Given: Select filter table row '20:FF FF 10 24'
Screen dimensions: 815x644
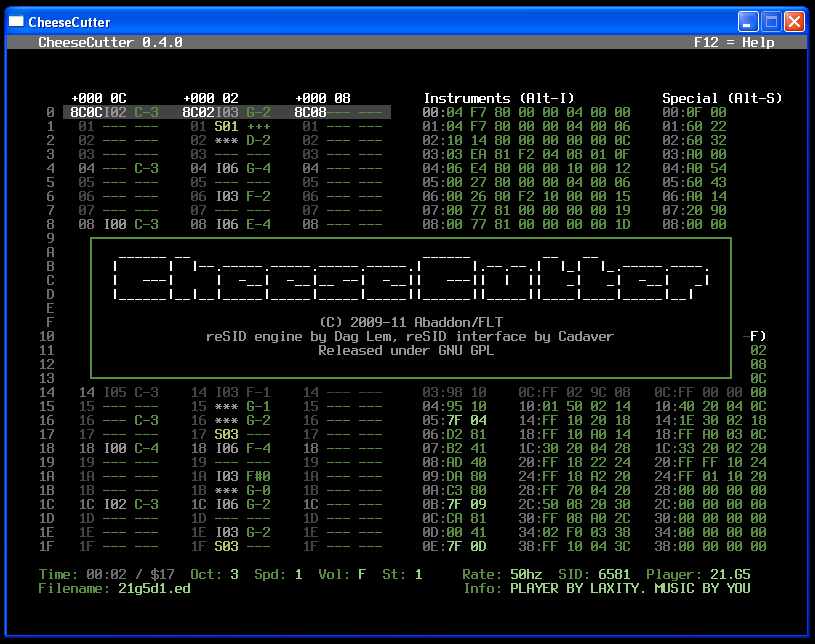Looking at the screenshot, I should click(711, 463).
